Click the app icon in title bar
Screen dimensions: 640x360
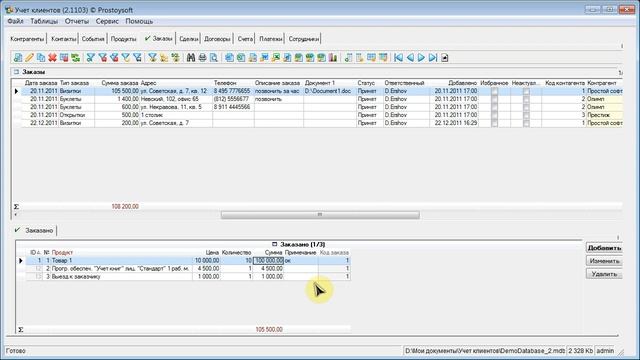point(9,9)
